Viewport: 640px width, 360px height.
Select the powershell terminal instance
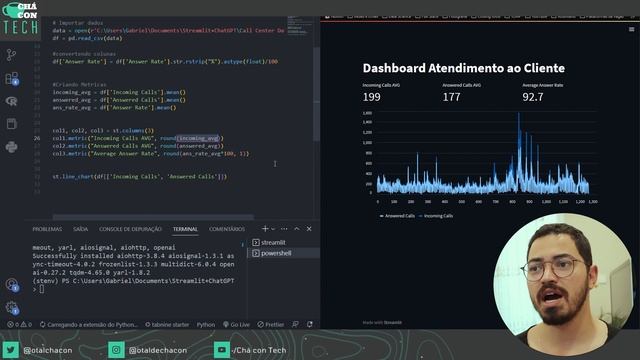(x=284, y=253)
